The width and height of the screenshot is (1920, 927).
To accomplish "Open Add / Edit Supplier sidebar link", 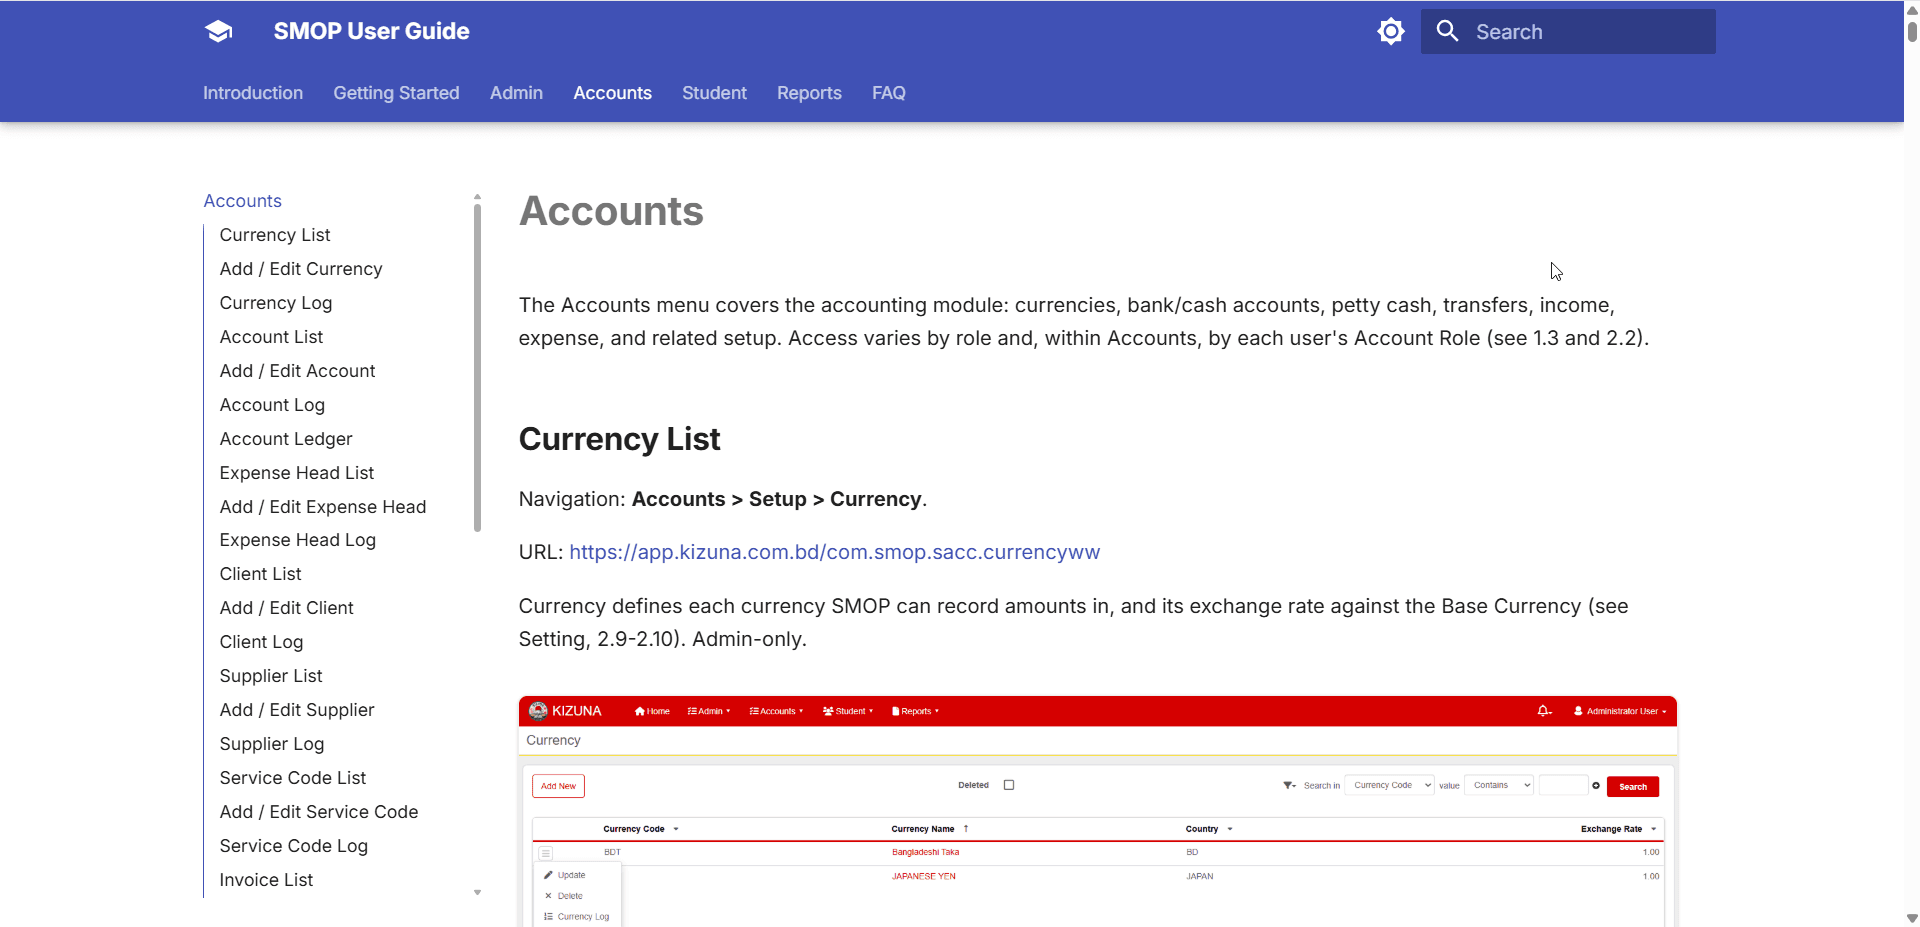I will pyautogui.click(x=297, y=710).
